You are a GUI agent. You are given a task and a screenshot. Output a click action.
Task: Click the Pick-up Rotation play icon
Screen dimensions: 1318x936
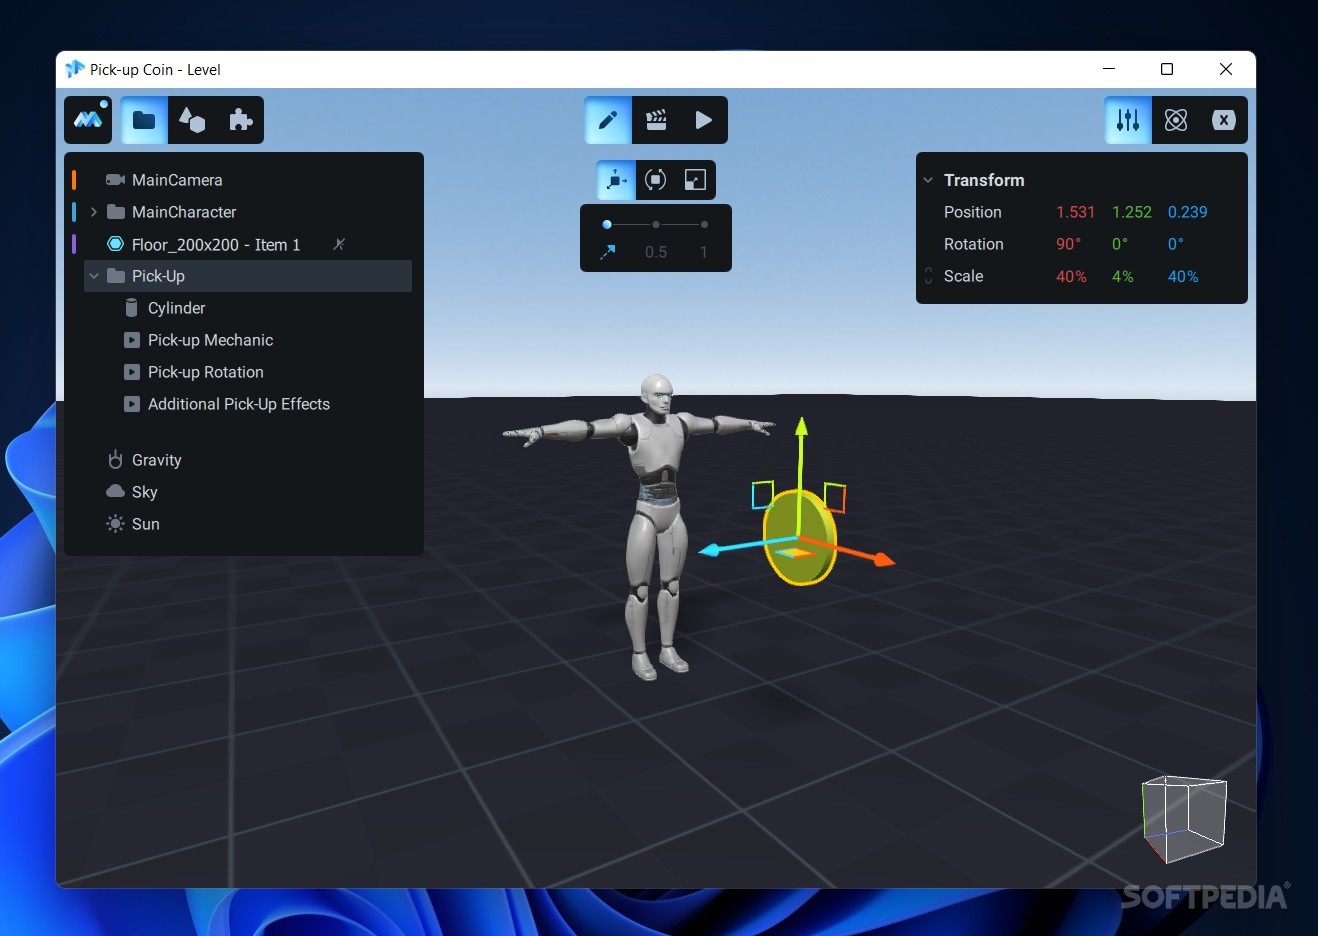click(131, 372)
